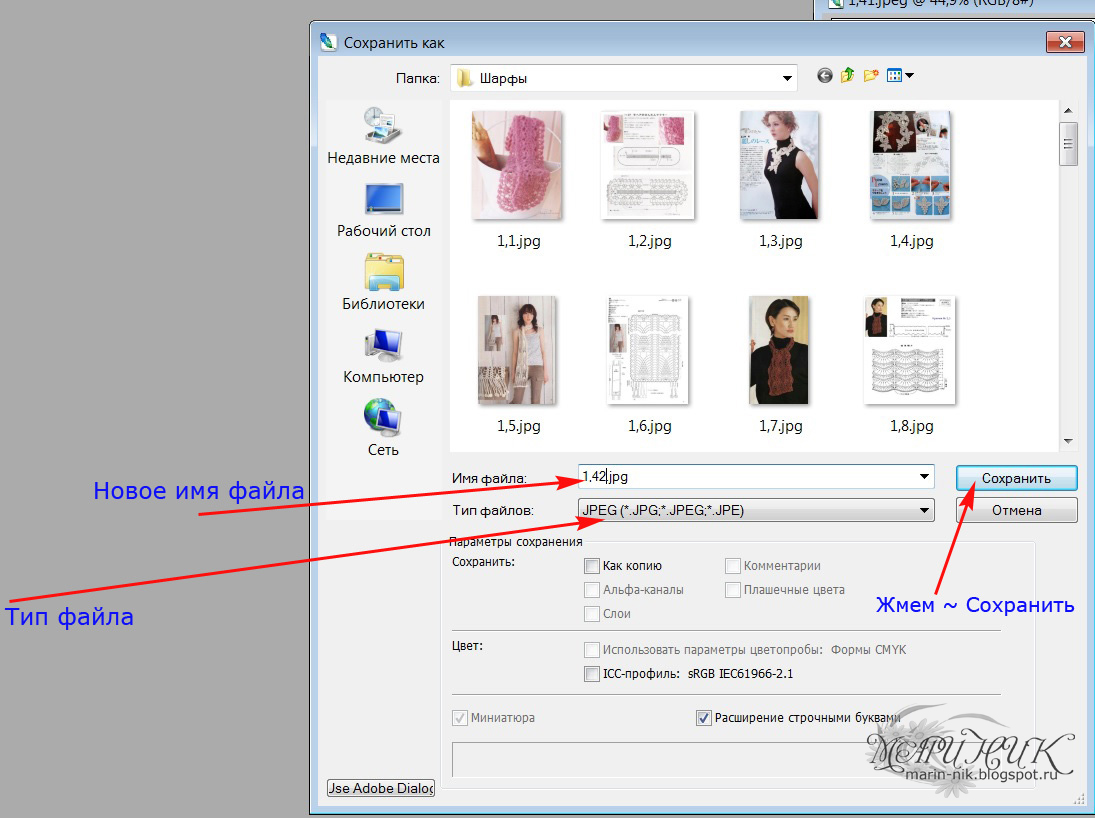The height and width of the screenshot is (818, 1095).
Task: Click the file list scrollbar handle
Action: (1068, 144)
